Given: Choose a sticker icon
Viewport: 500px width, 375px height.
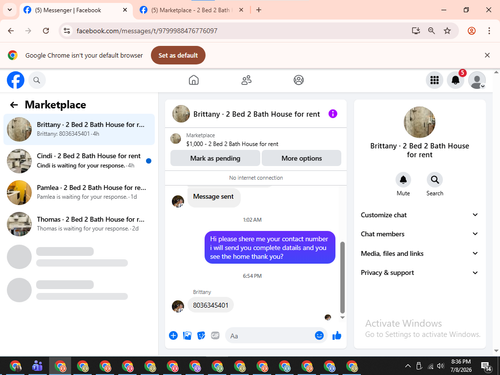Looking at the screenshot, I should click(x=201, y=335).
